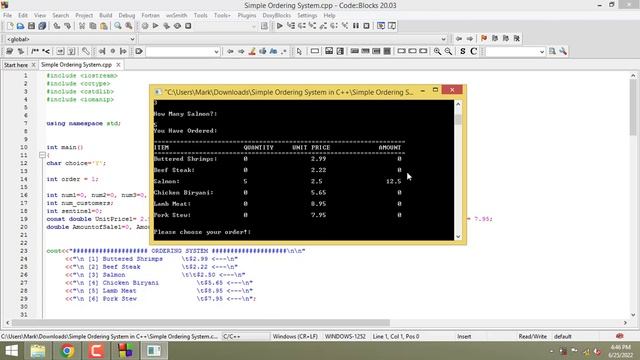640x360 pixels.
Task: Redo the edit via toolbar icon
Action: (x=68, y=26)
